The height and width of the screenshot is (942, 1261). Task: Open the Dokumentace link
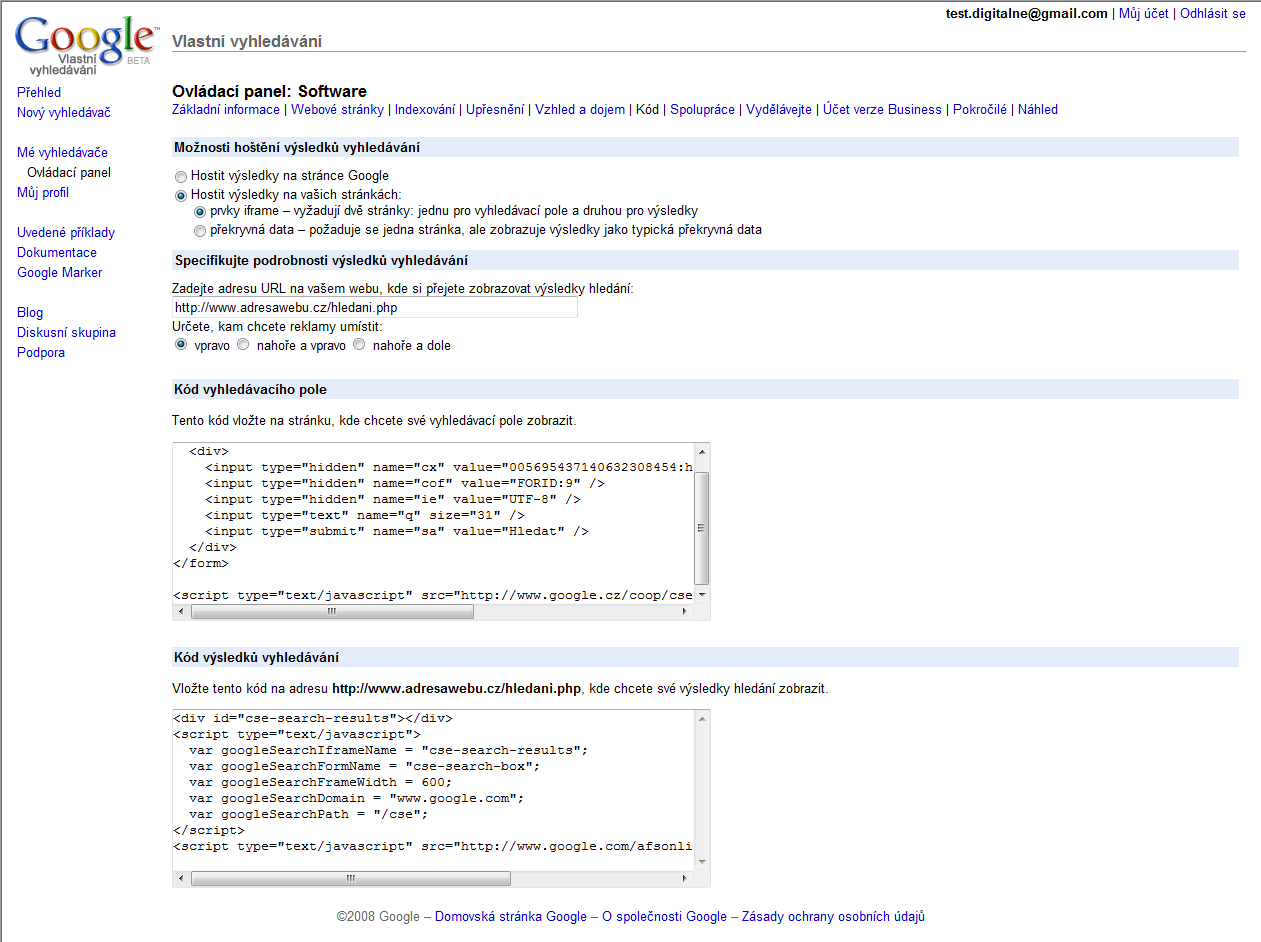pyautogui.click(x=57, y=252)
